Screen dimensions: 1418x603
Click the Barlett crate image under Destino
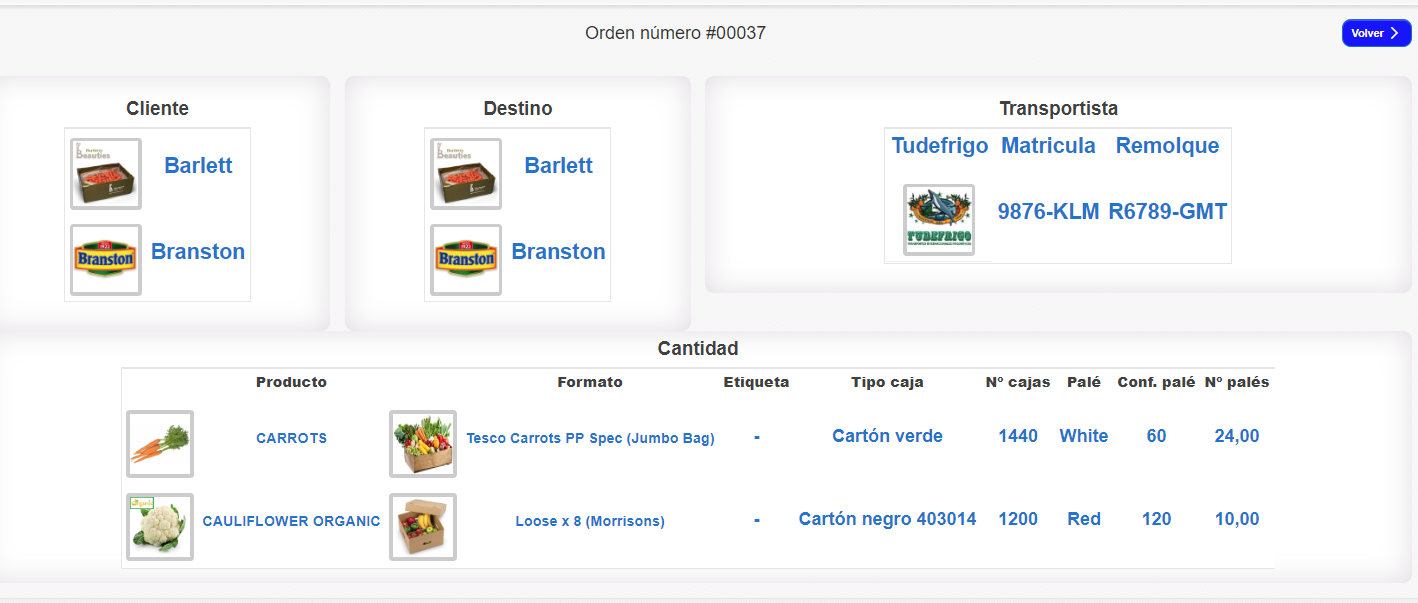pos(466,174)
